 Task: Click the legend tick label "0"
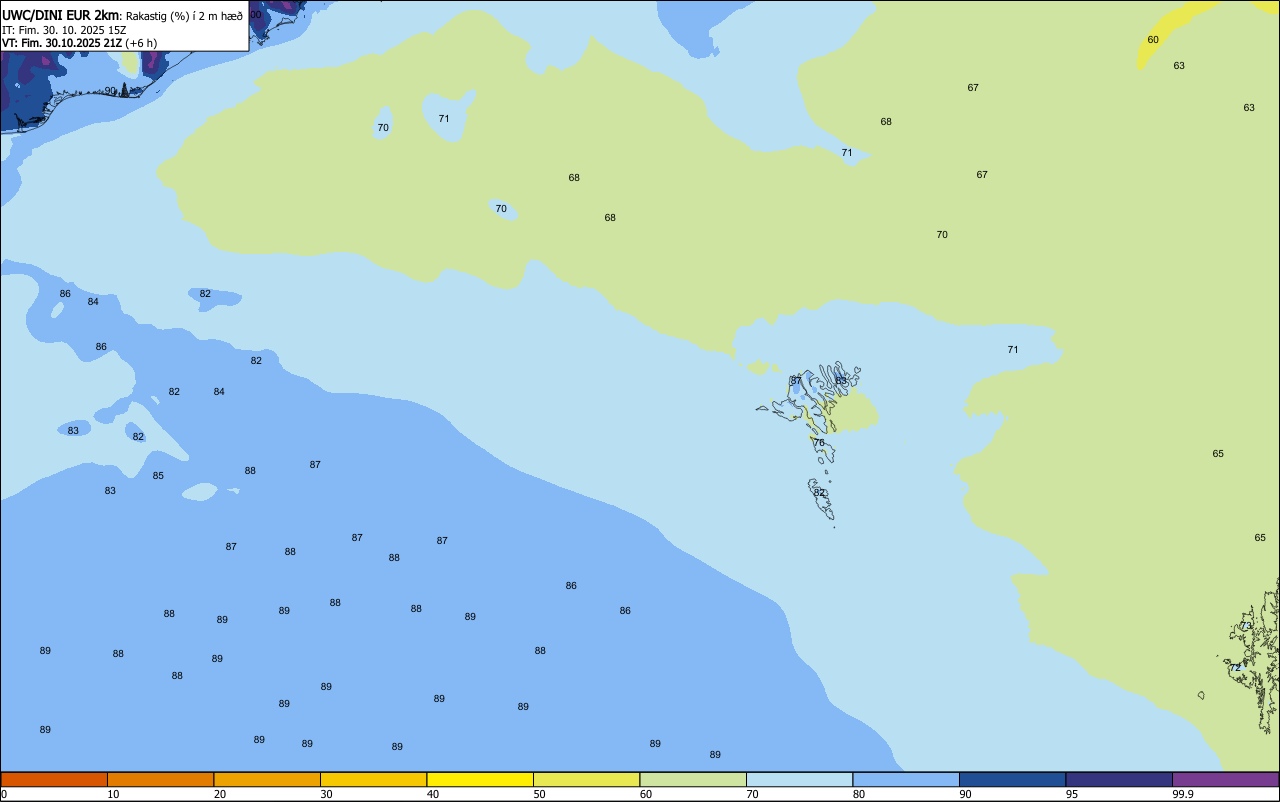pyautogui.click(x=4, y=794)
